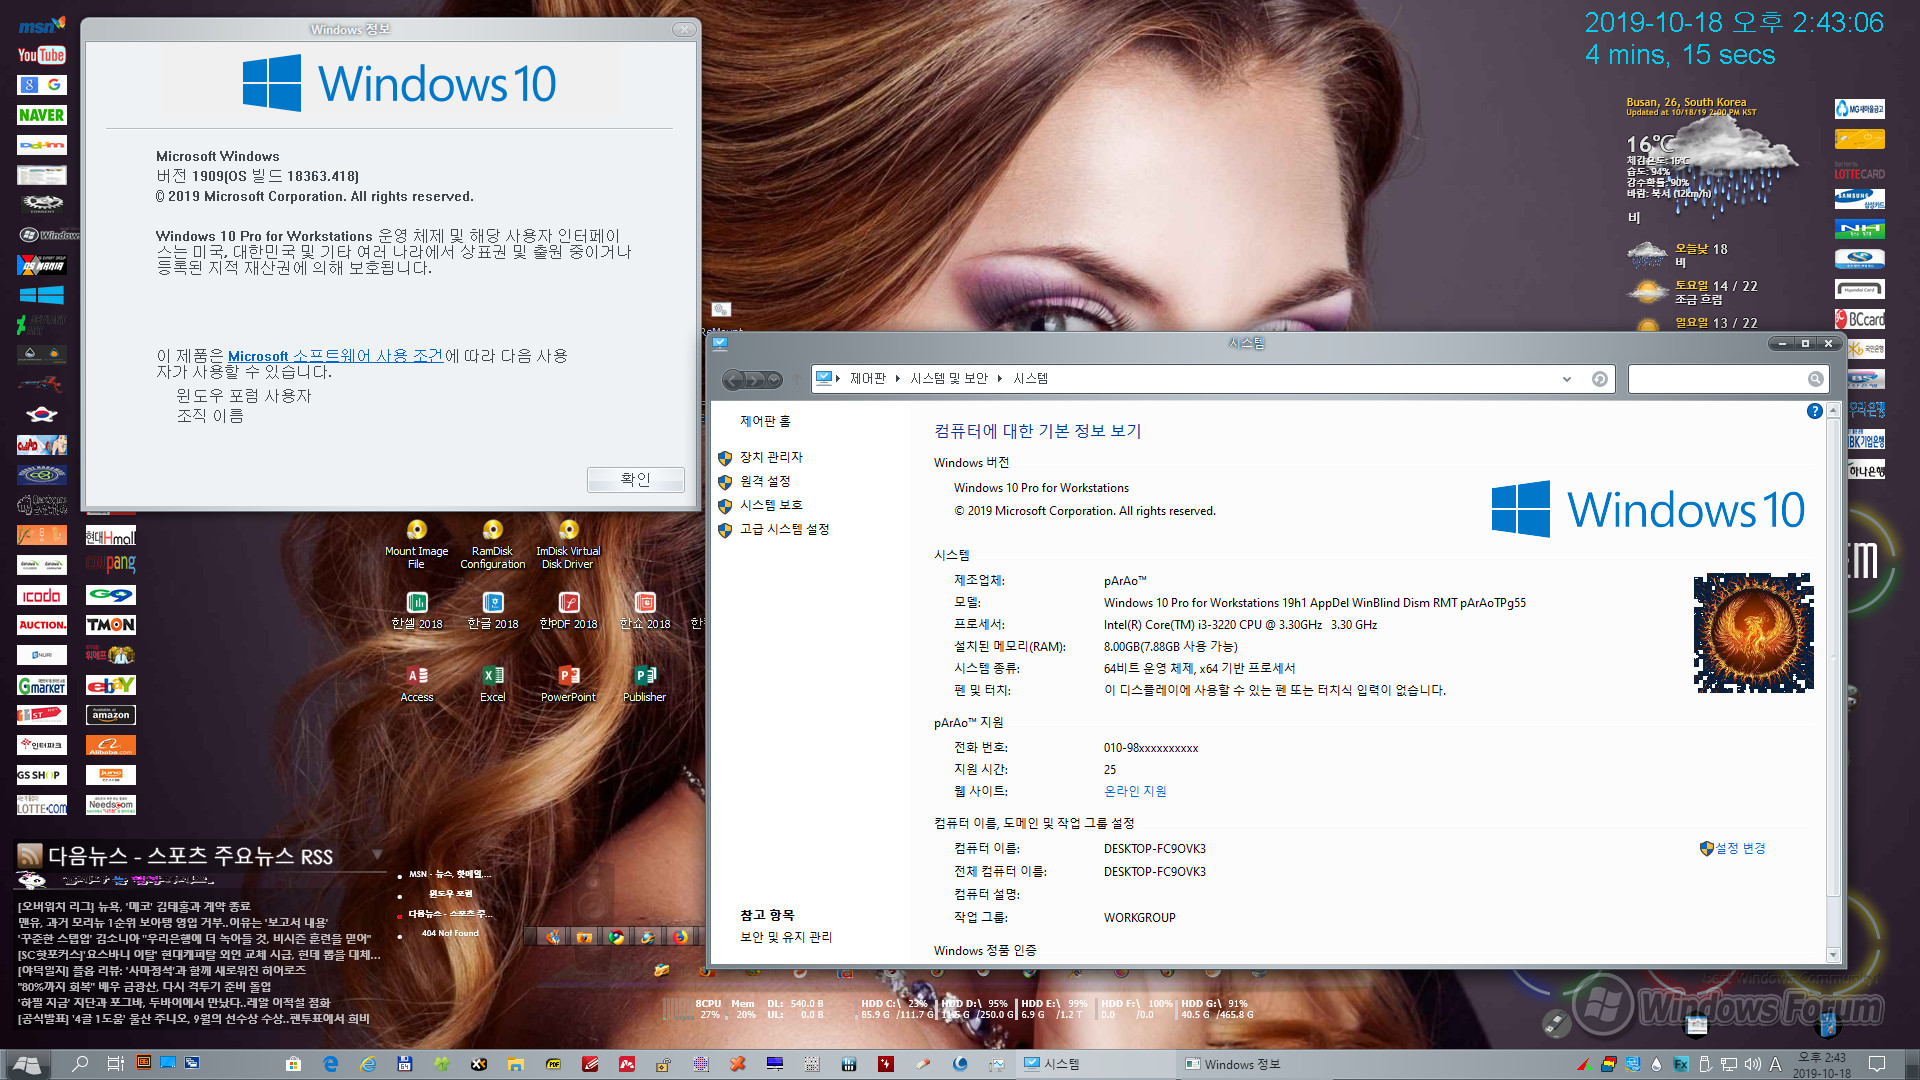Launch Excel desktop icon
Screen dimensions: 1920x1080
493,684
